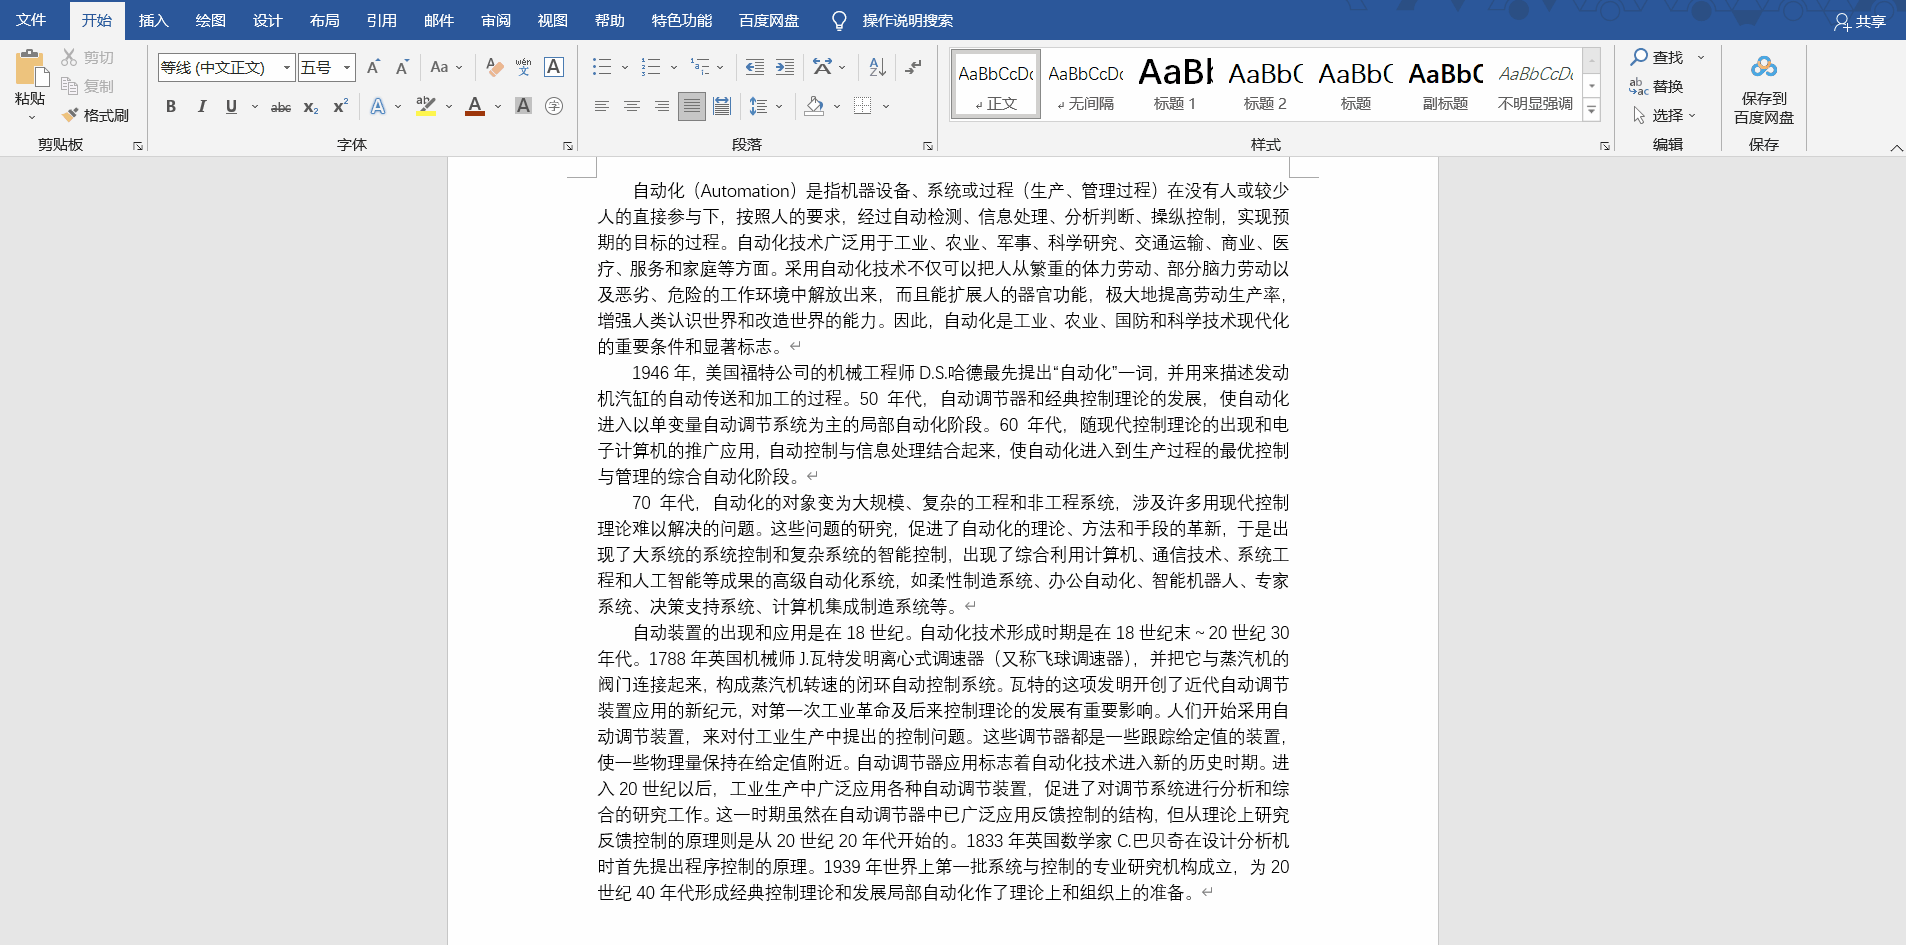The image size is (1906, 945).
Task: Open the 替换 replace function
Action: tap(1665, 86)
